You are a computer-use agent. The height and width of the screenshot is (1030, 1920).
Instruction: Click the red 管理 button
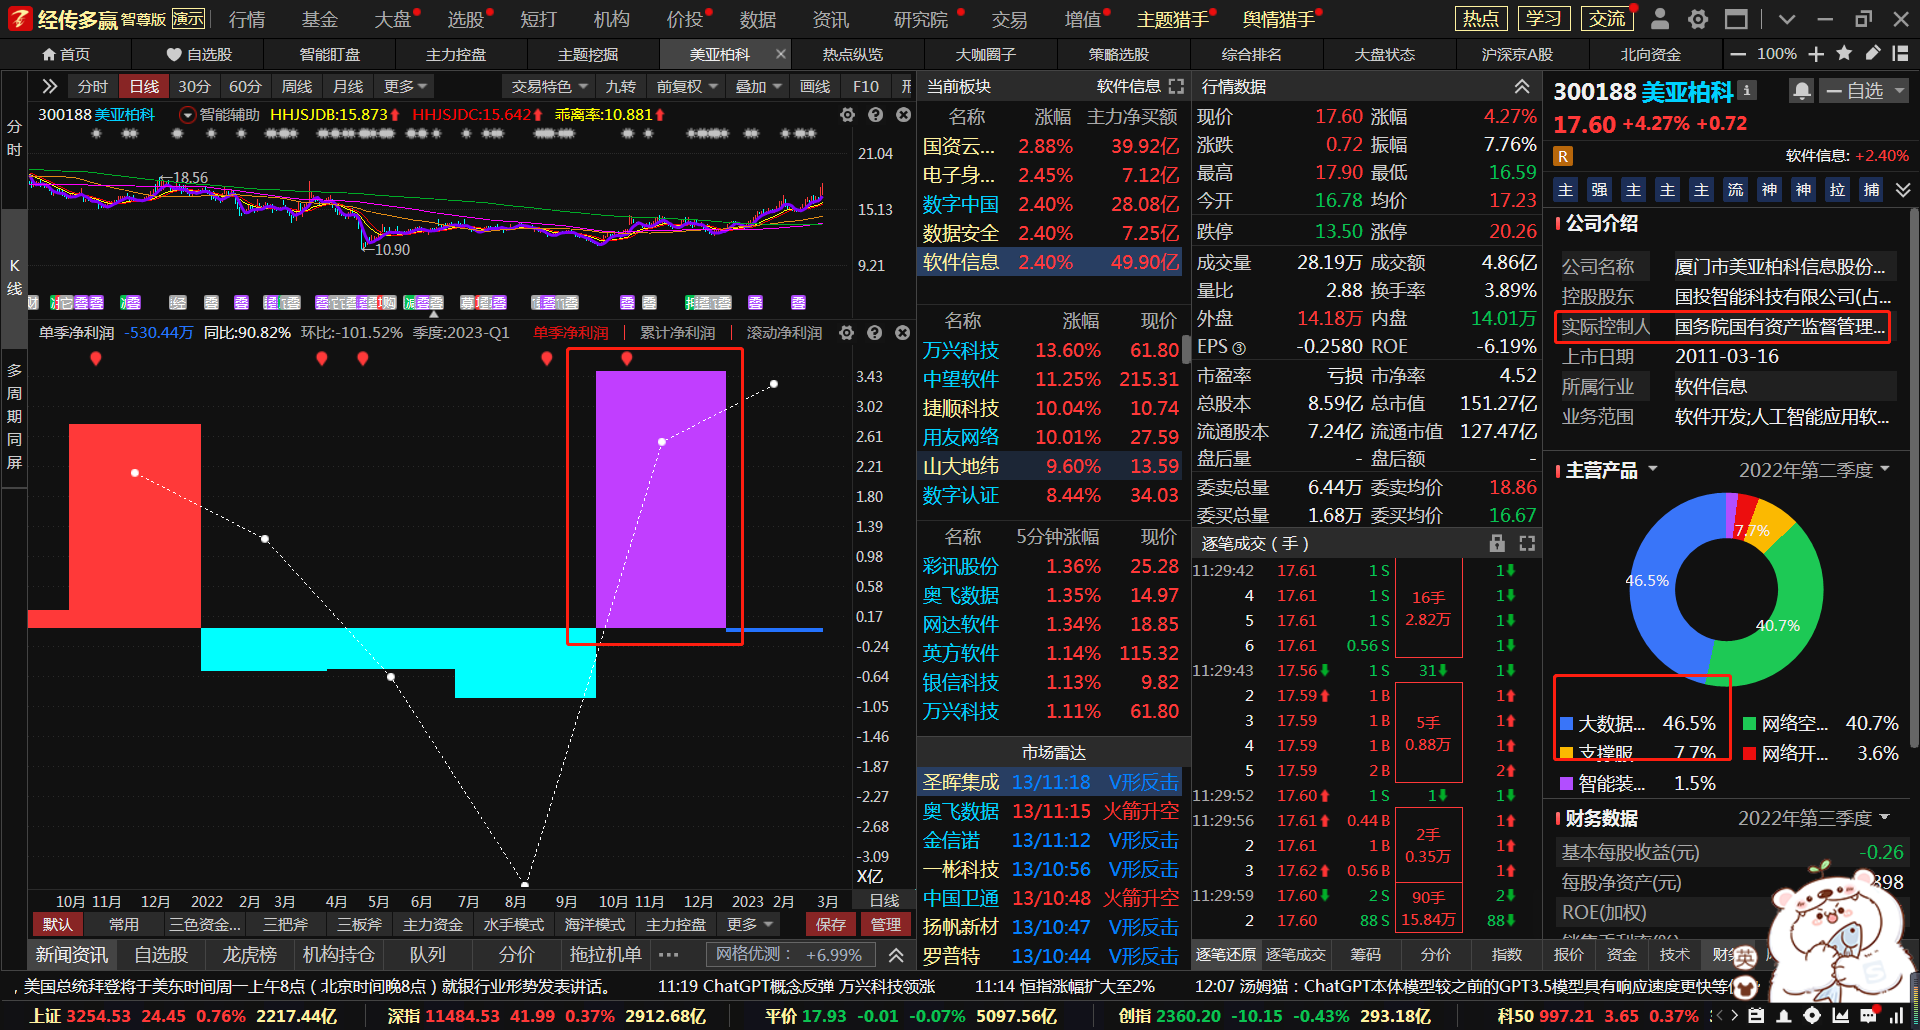(x=886, y=924)
